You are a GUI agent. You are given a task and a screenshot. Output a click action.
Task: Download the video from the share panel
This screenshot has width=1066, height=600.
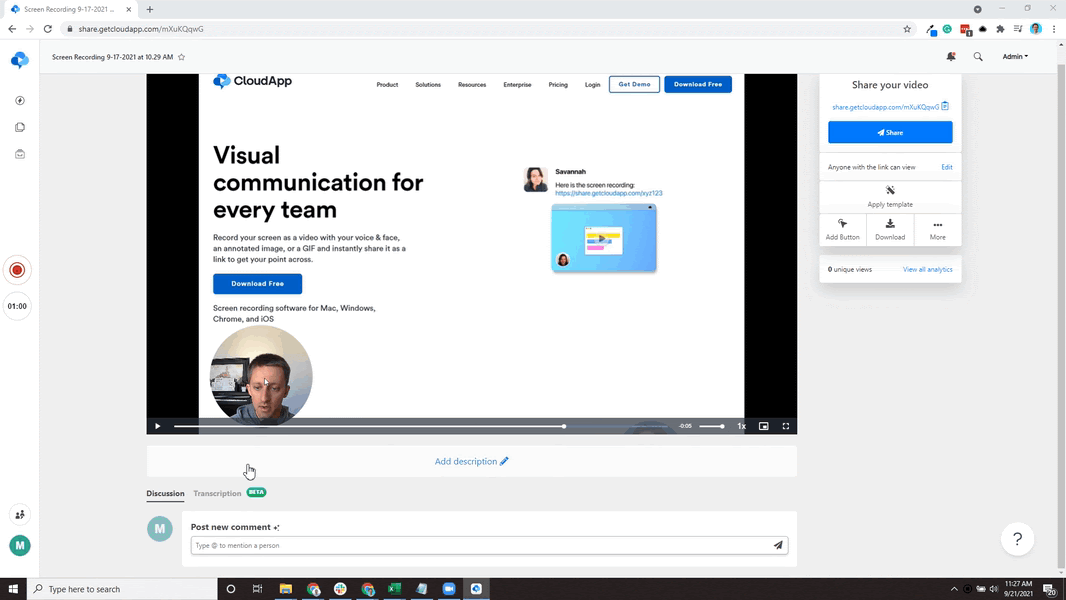coord(890,230)
